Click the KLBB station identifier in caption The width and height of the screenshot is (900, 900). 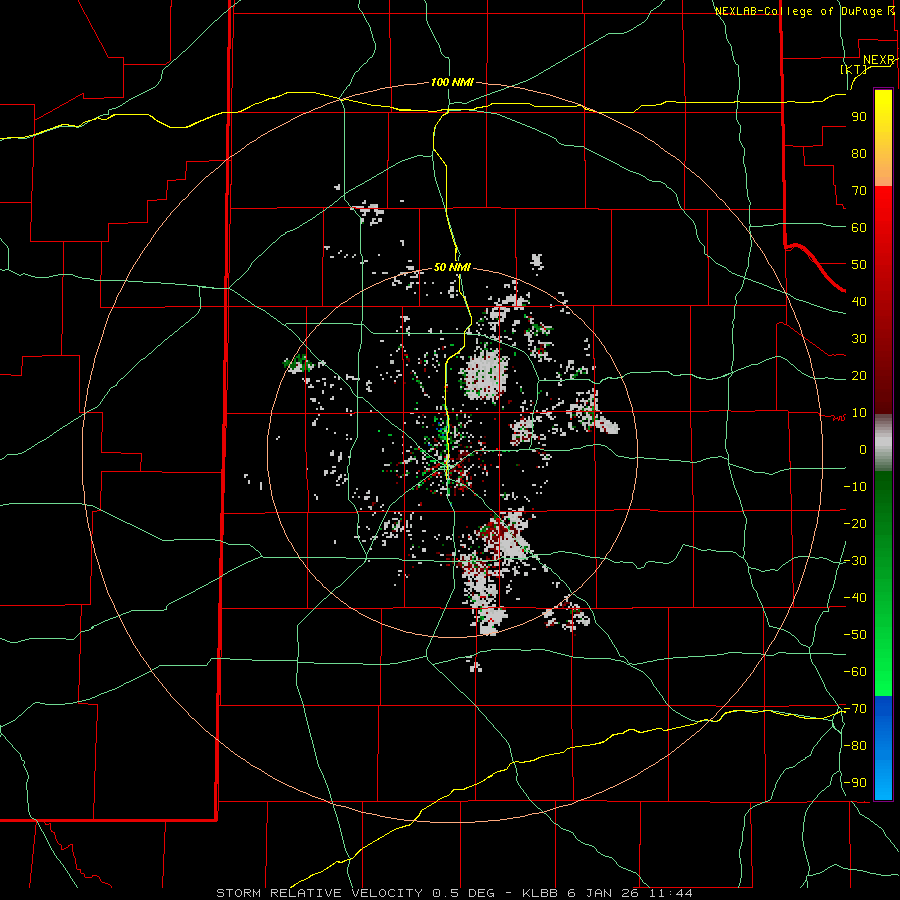(541, 893)
